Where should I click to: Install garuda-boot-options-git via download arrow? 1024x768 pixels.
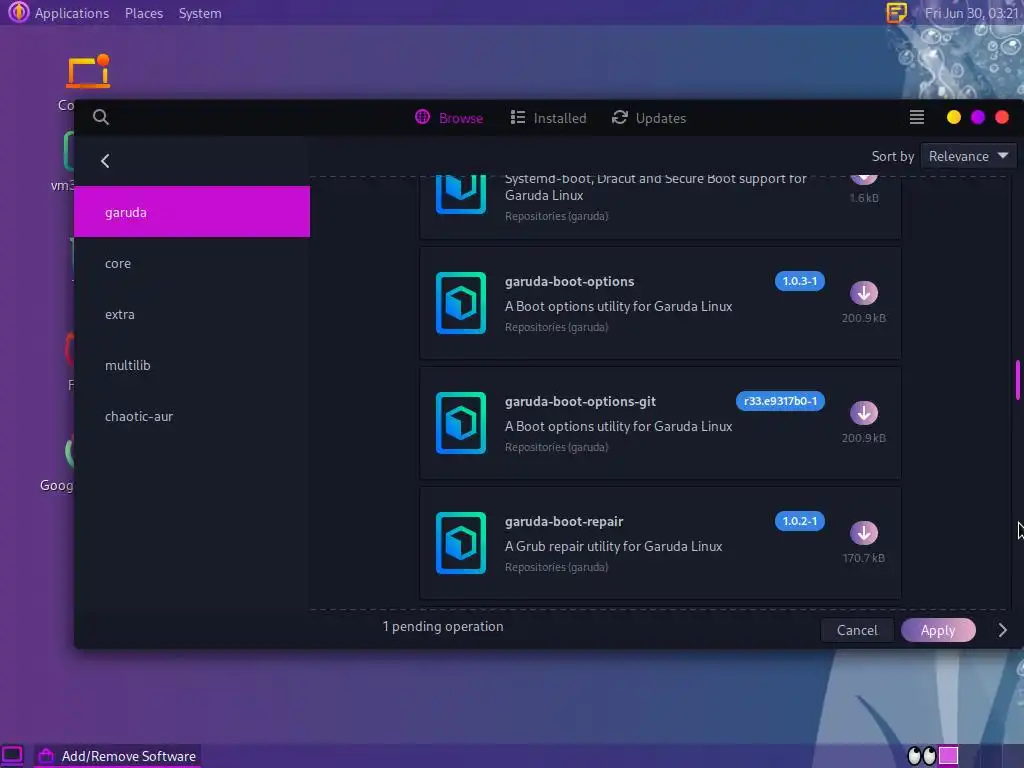(x=863, y=413)
